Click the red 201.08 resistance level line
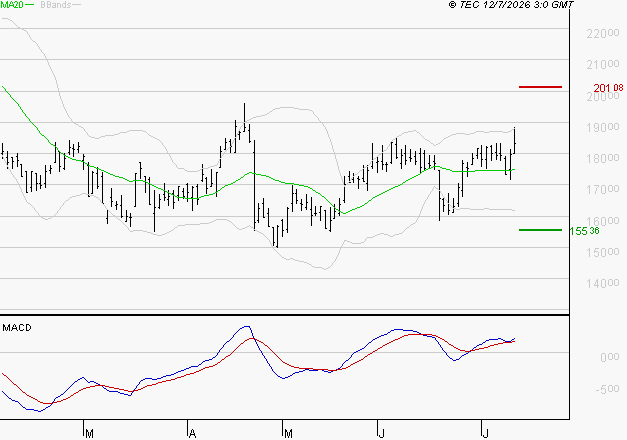The width and height of the screenshot is (627, 440). (540, 87)
